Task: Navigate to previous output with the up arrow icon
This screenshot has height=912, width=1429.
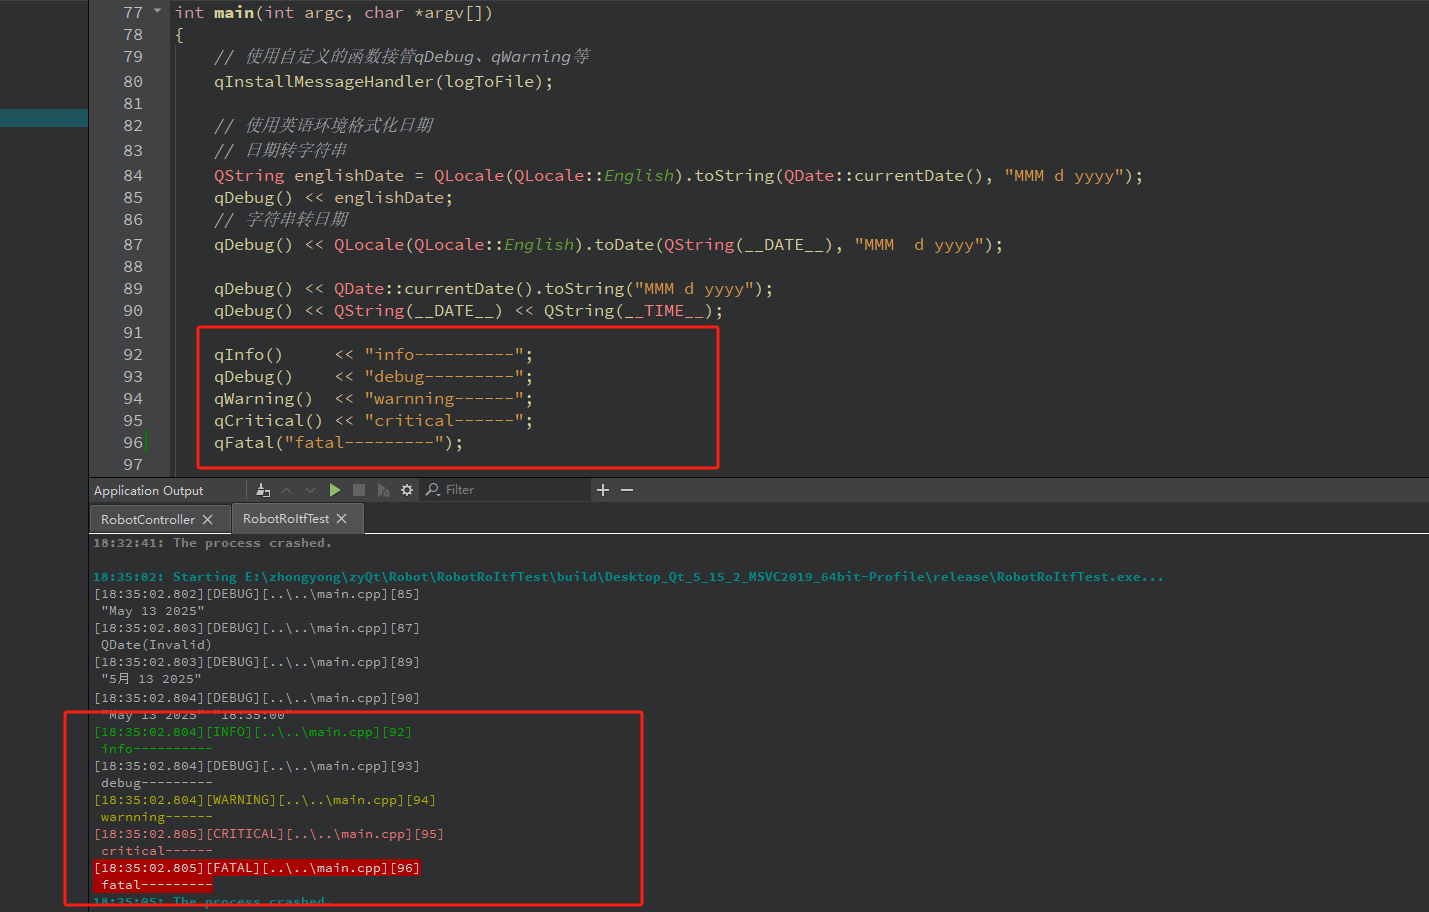Action: click(286, 490)
